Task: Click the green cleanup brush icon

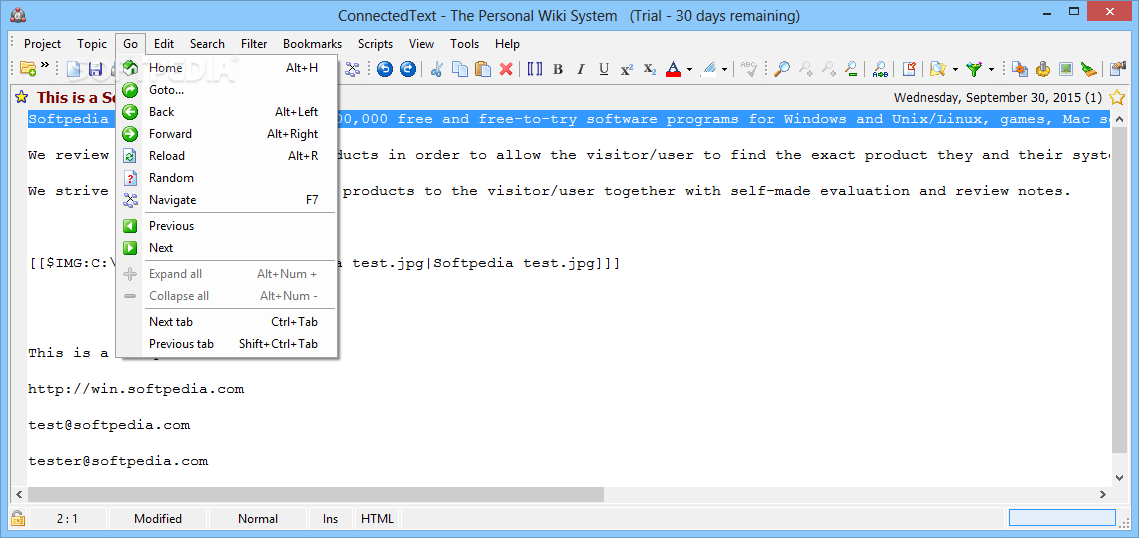Action: tap(1088, 69)
